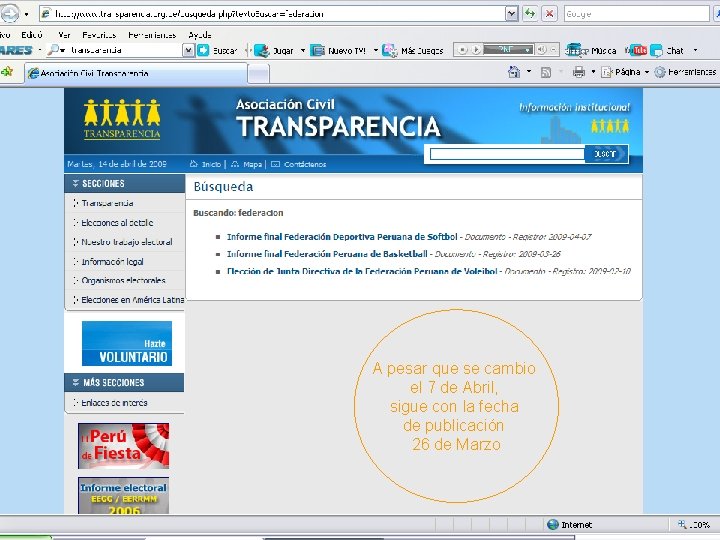The image size is (720, 540).
Task: Open the Información legal section
Action: (x=112, y=262)
